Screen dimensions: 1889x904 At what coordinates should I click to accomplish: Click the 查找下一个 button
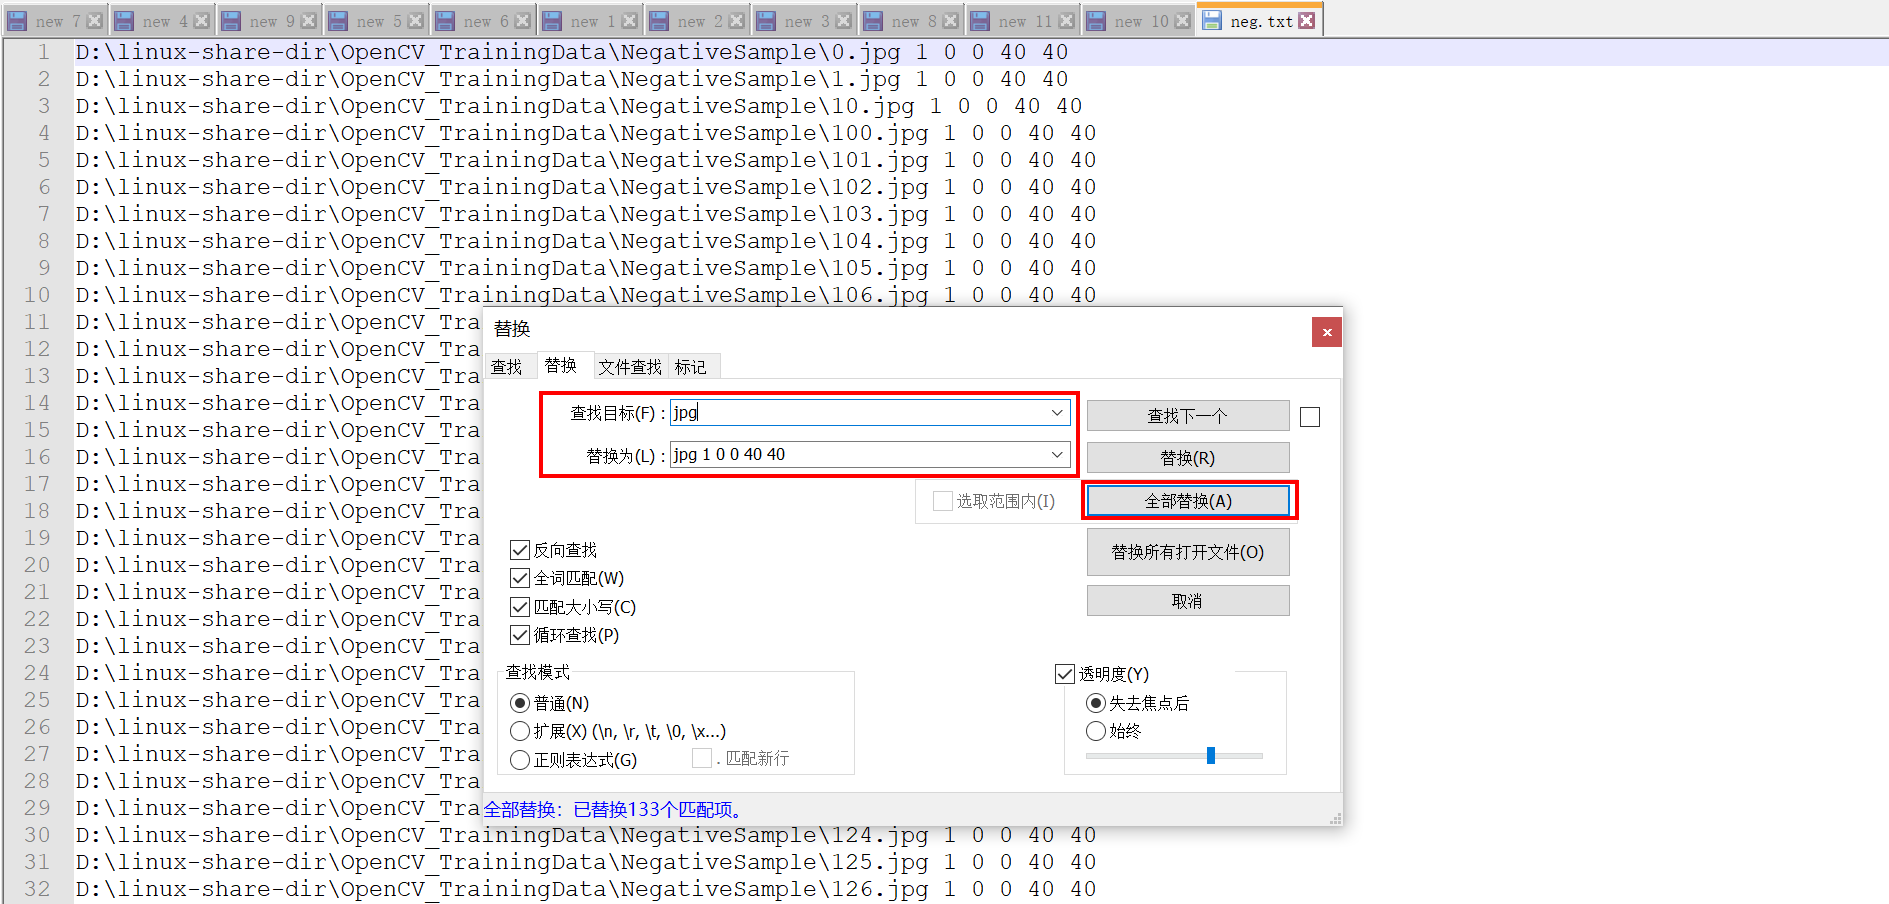(1188, 416)
